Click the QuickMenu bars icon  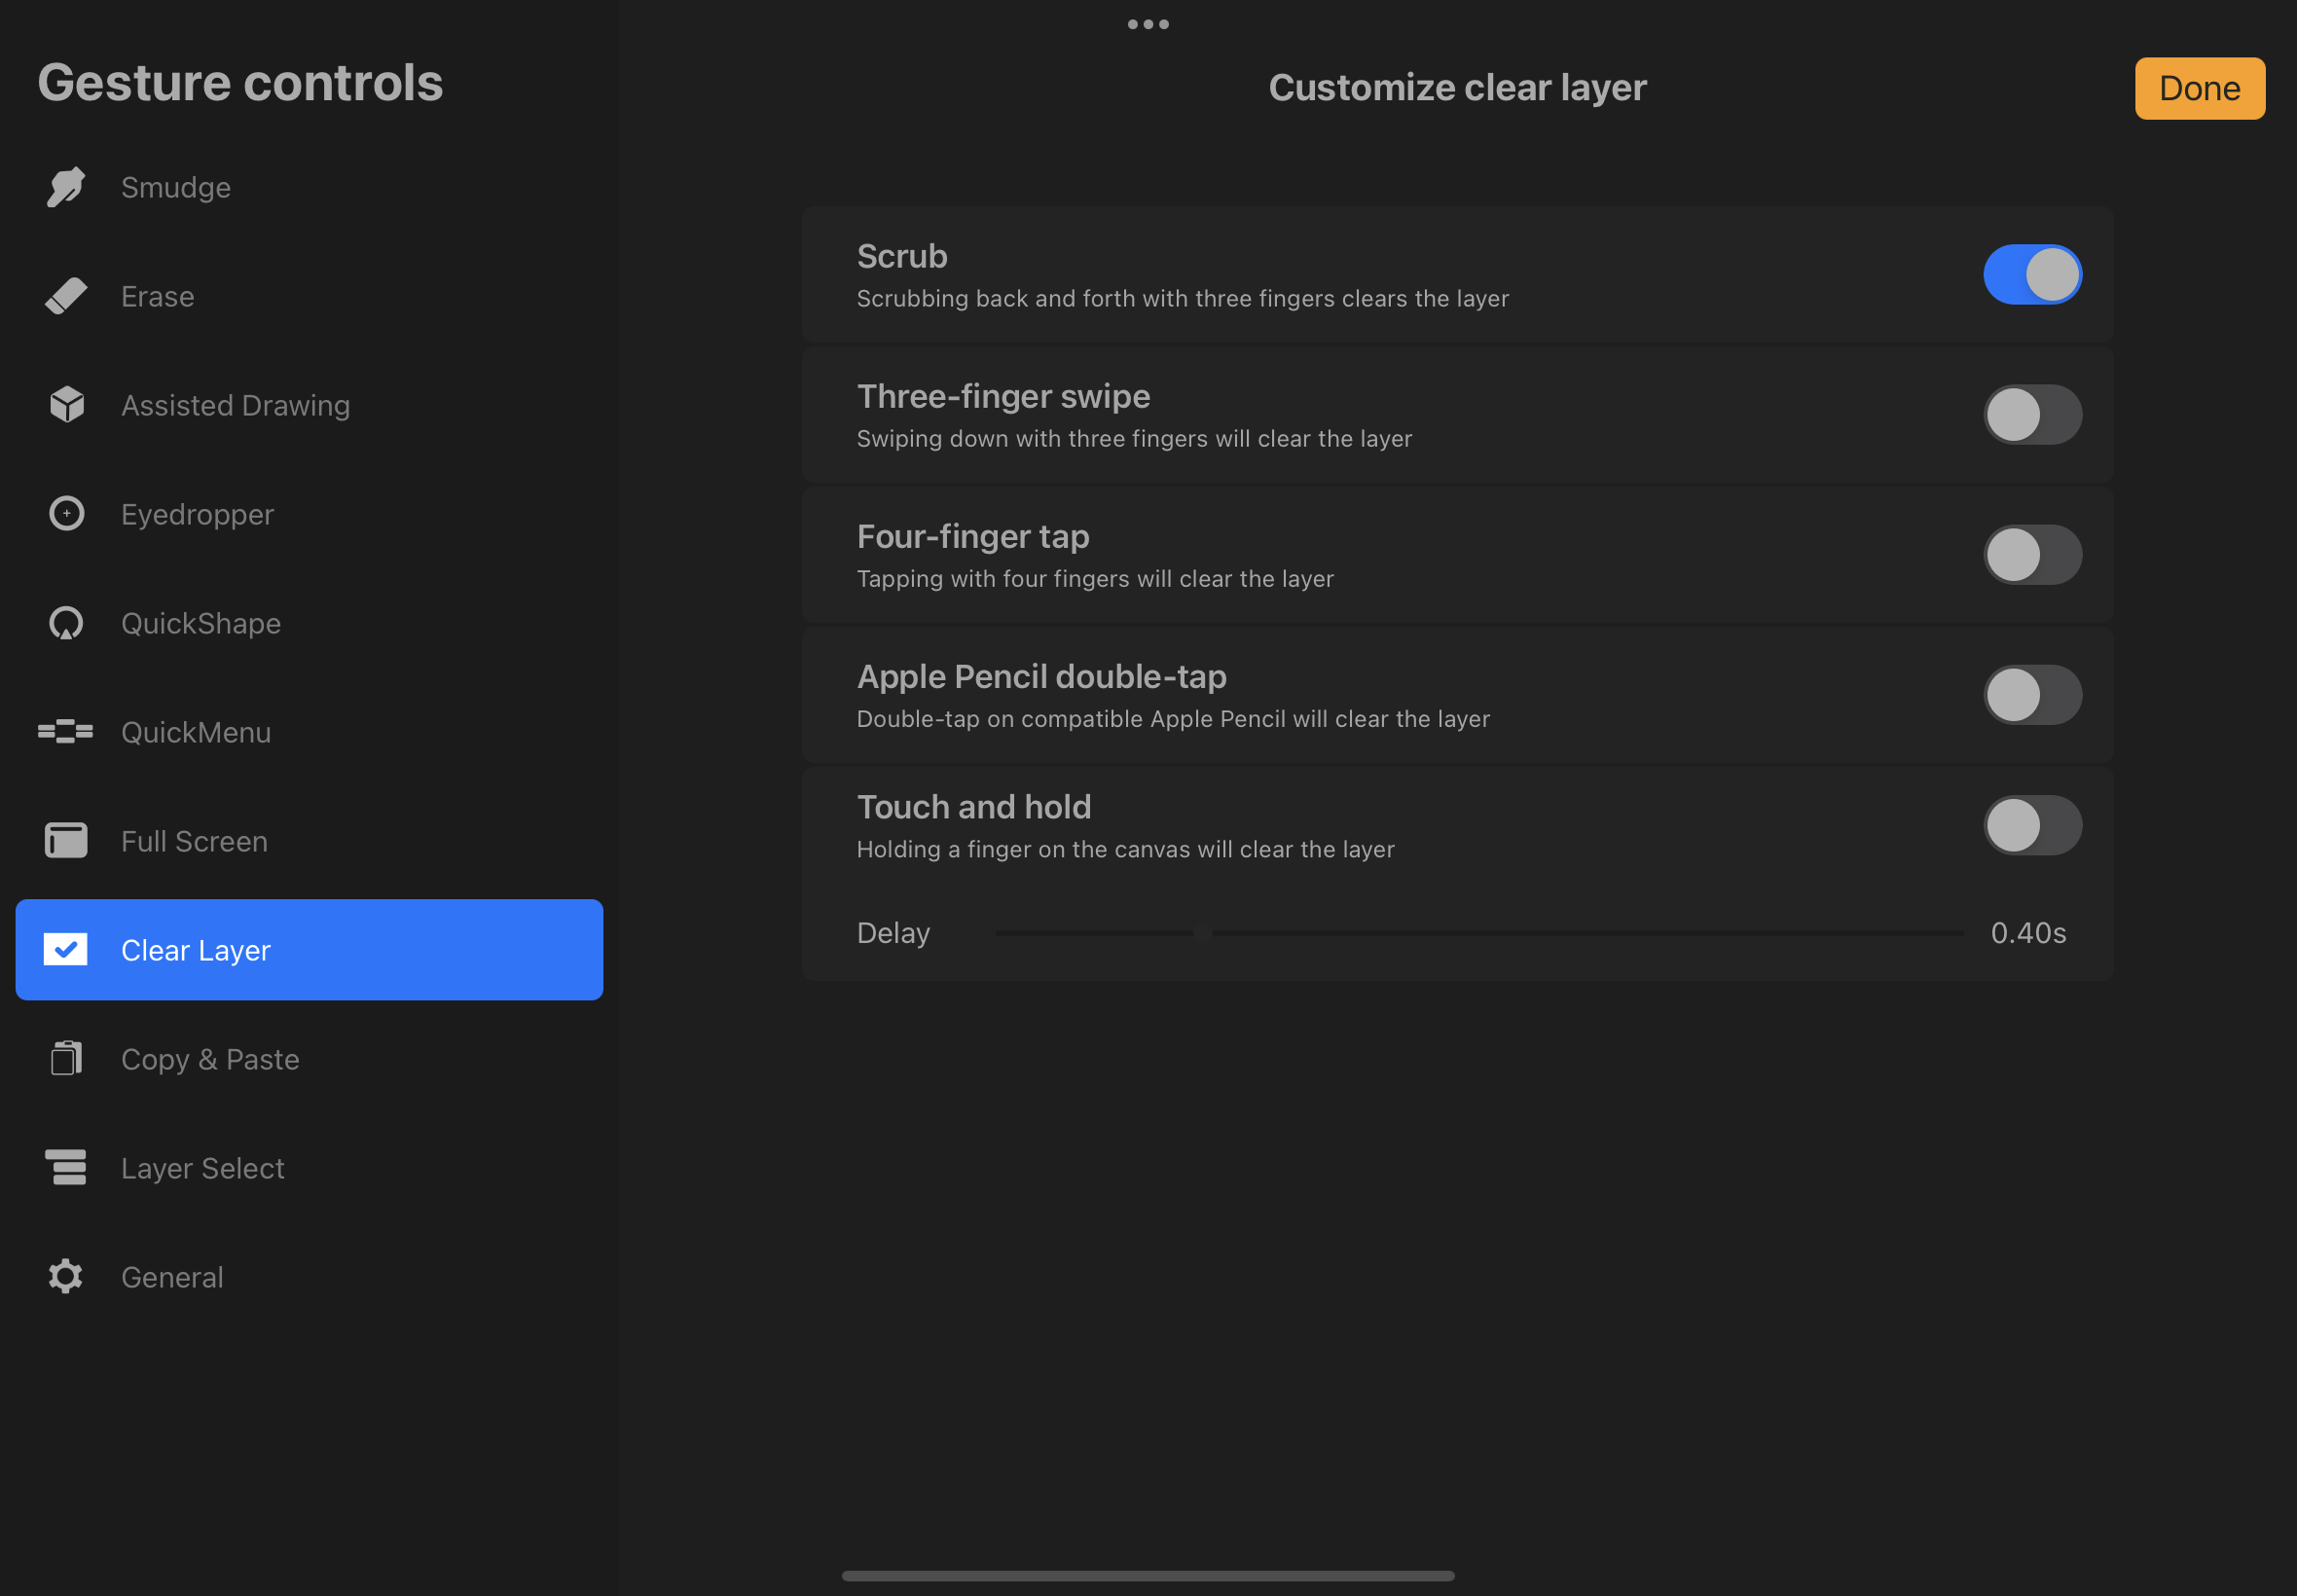click(x=66, y=732)
